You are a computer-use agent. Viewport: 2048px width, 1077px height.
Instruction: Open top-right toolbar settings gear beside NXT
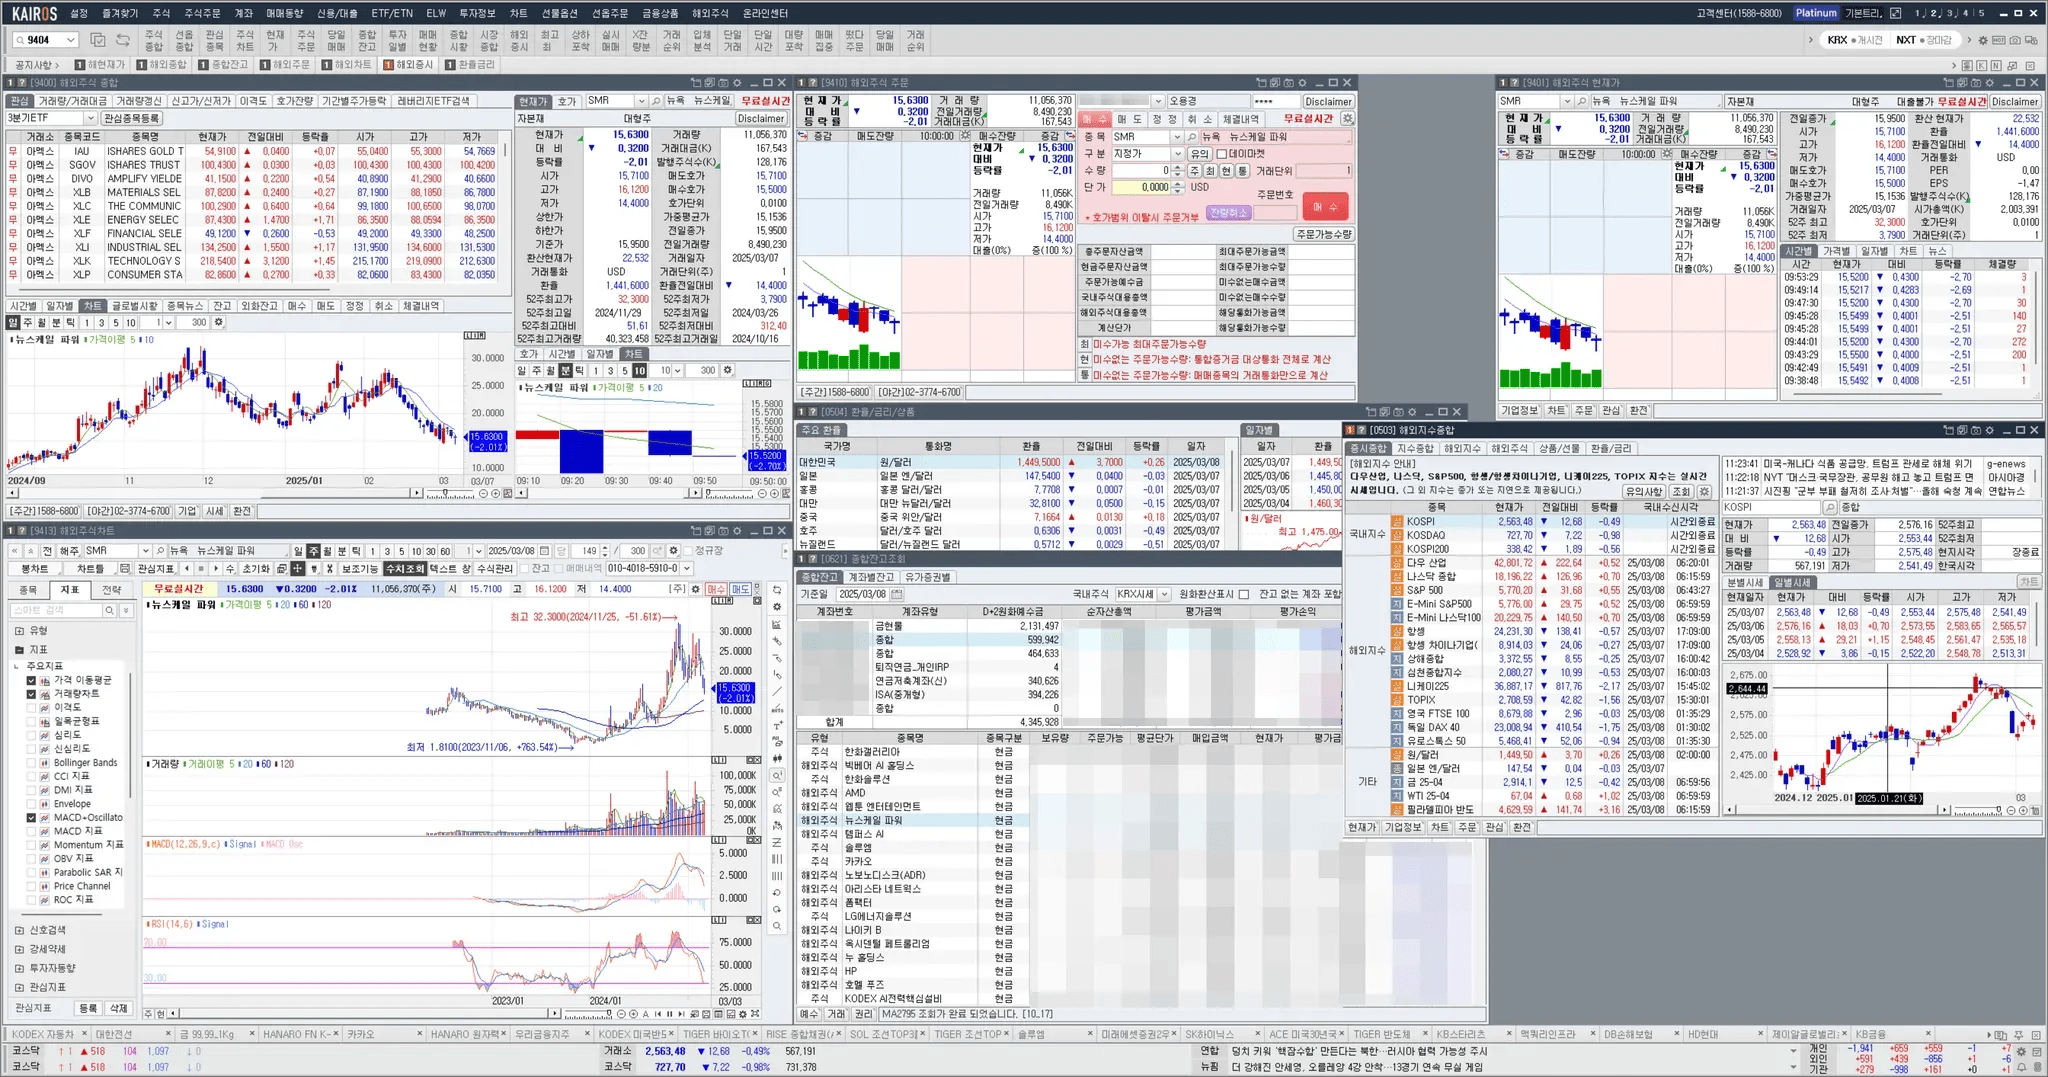(1983, 40)
